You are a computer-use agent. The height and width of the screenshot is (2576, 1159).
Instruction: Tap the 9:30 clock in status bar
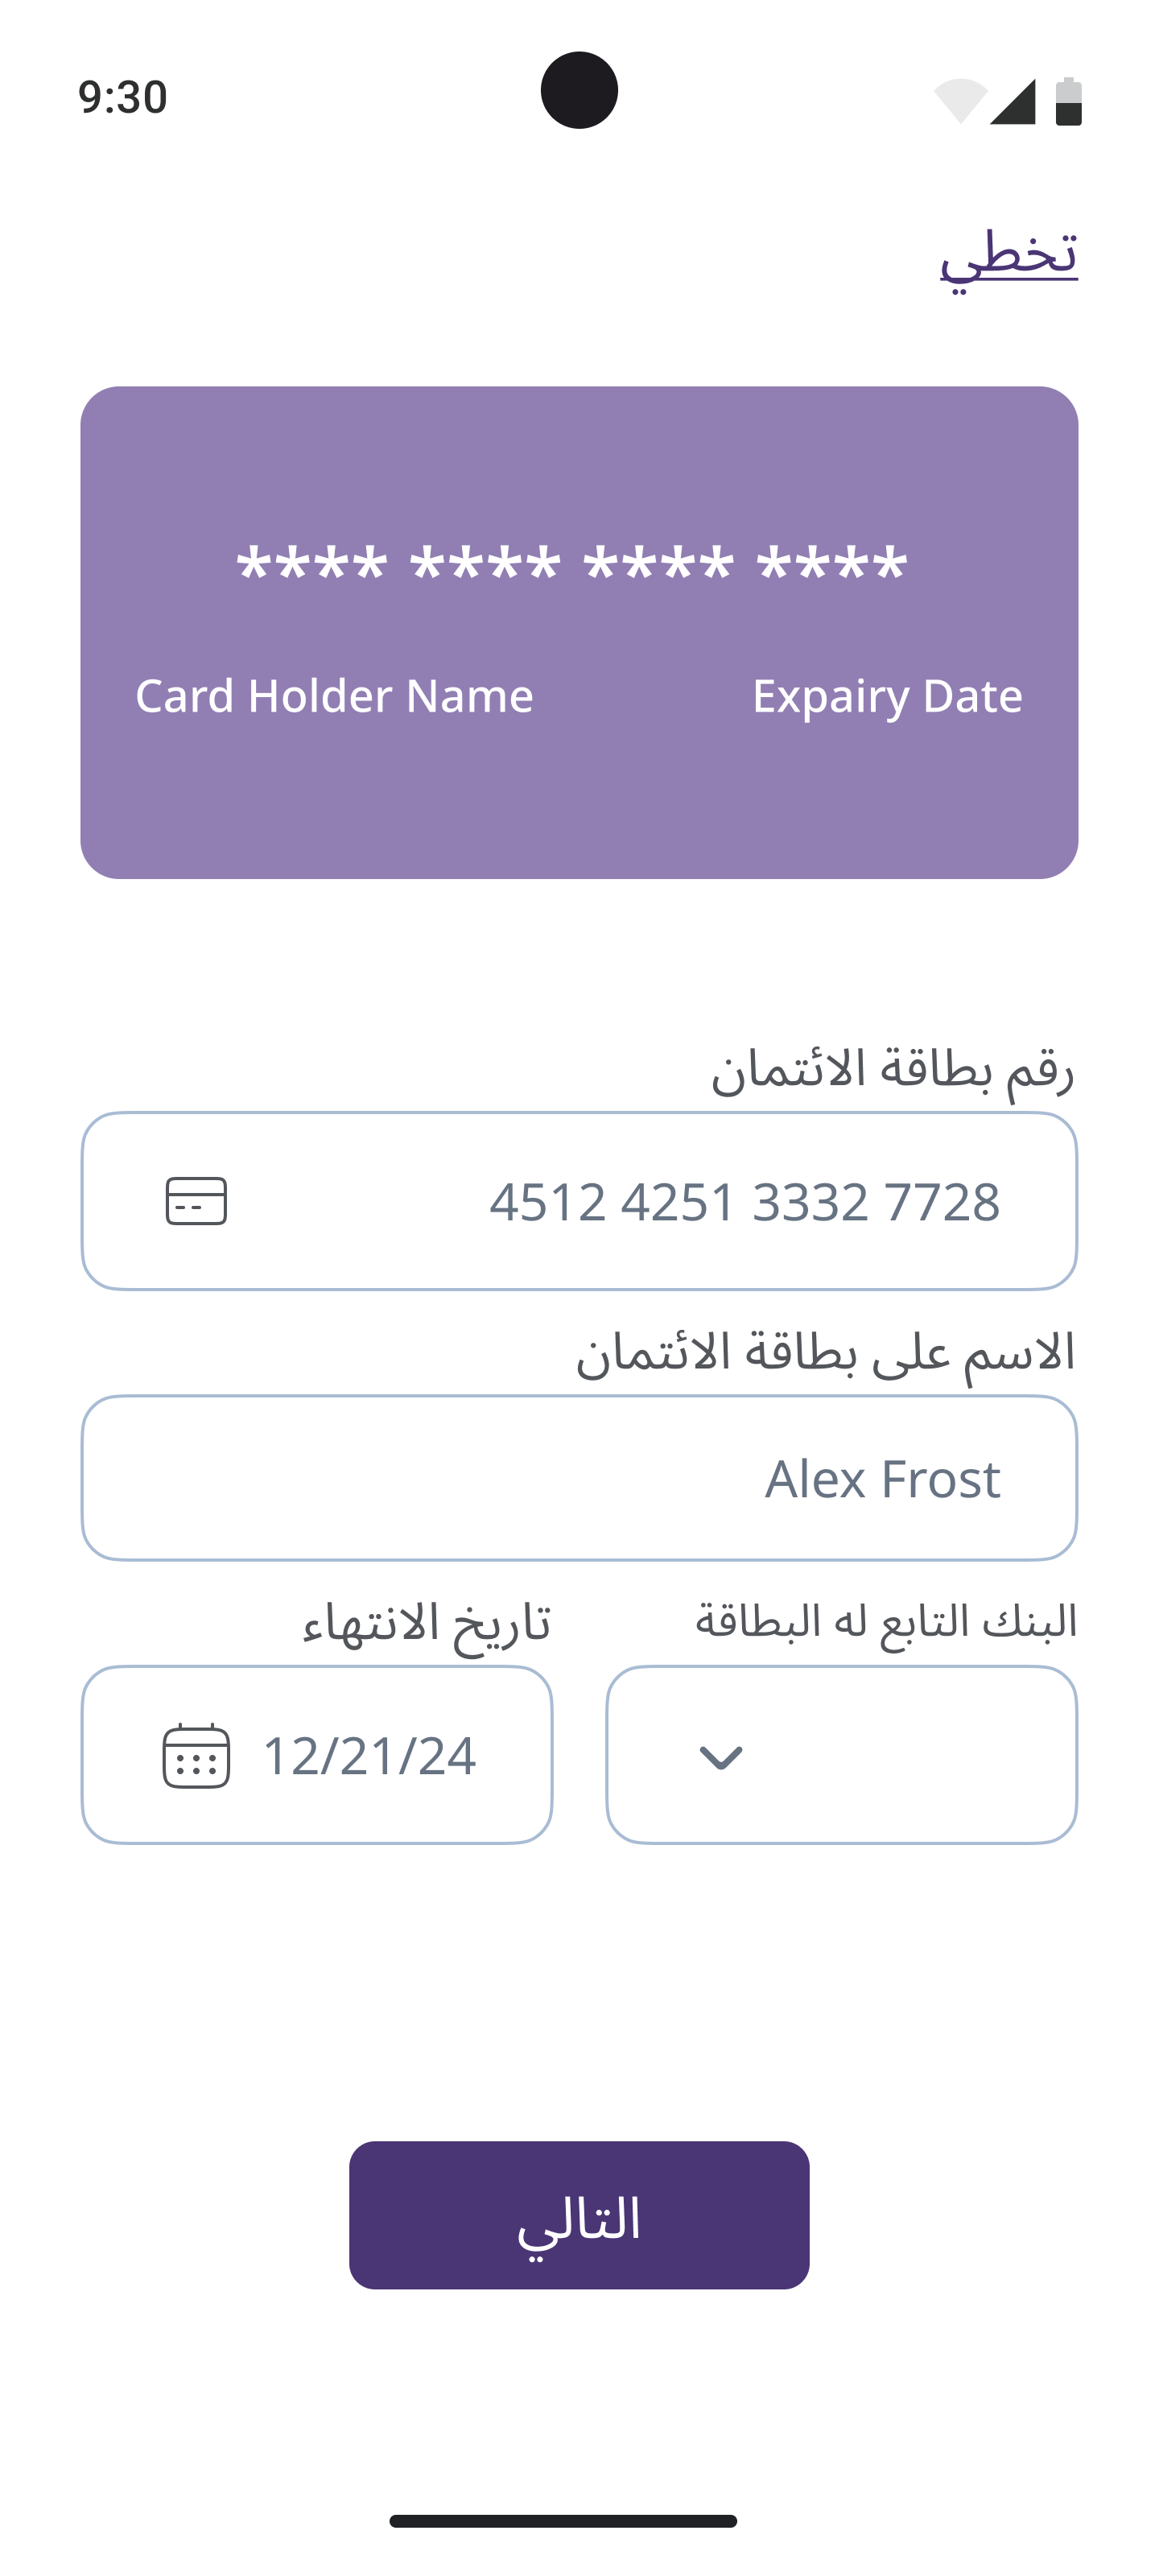click(122, 97)
